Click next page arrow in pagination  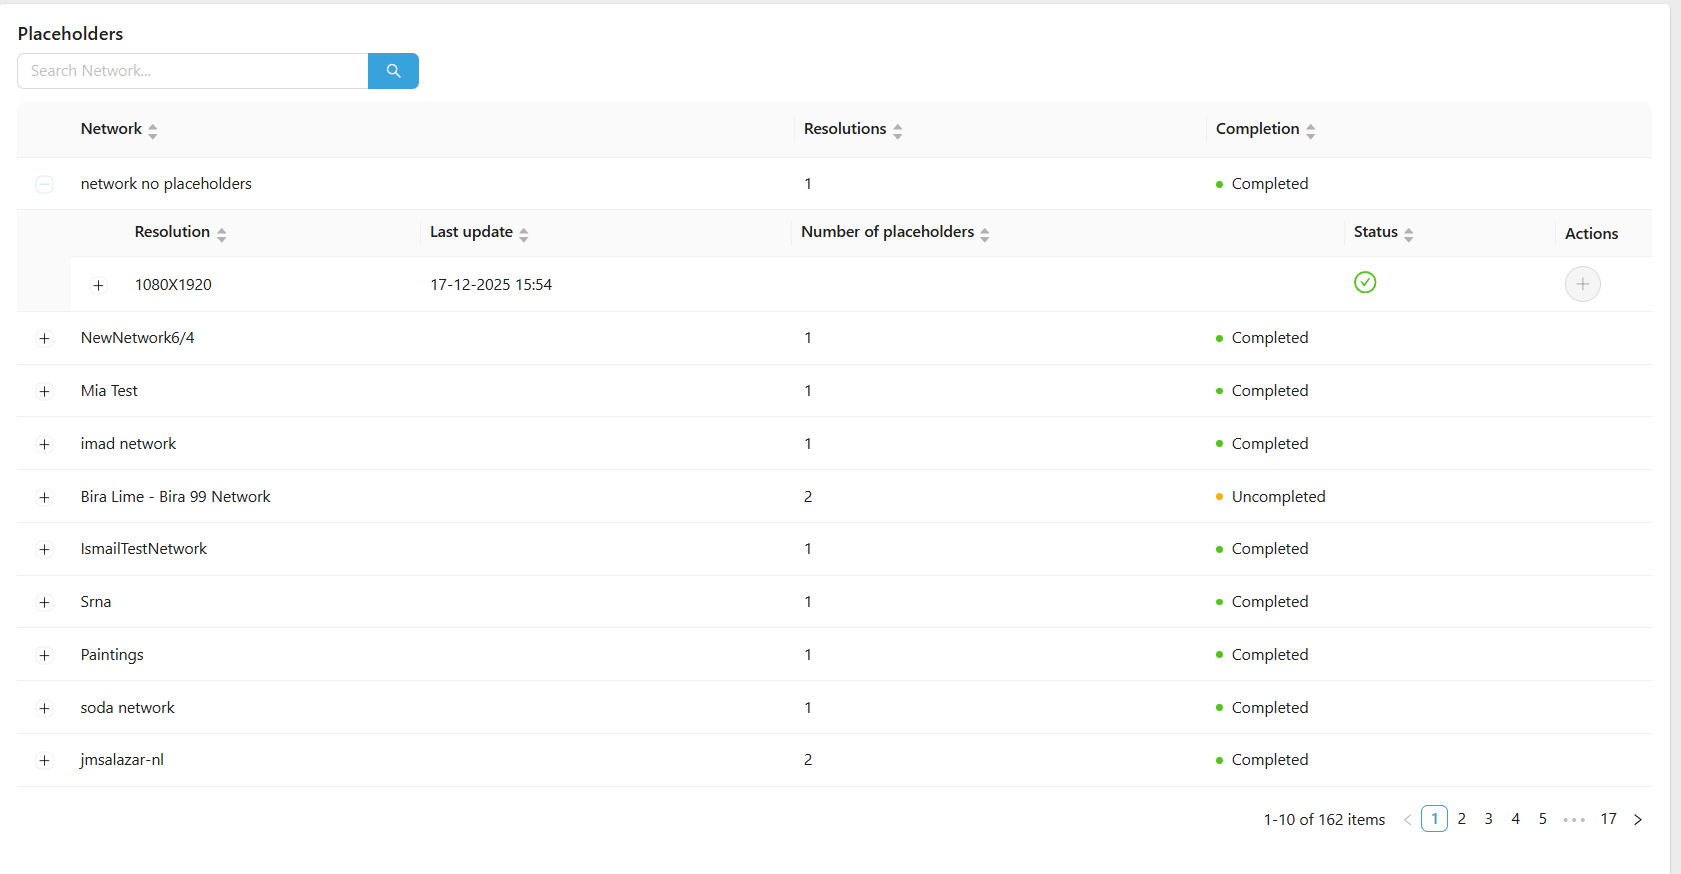click(x=1637, y=819)
